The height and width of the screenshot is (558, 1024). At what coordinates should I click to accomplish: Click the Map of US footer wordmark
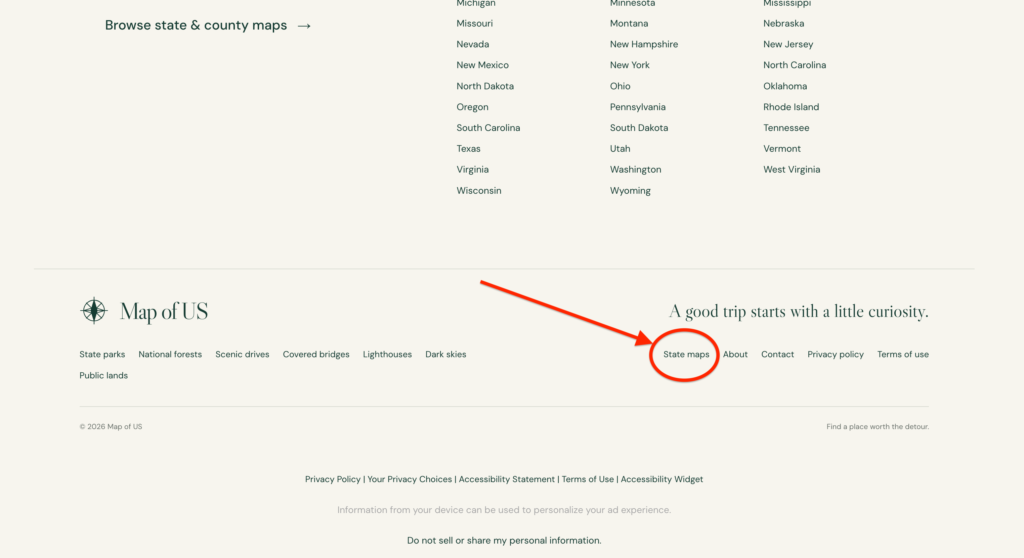(164, 312)
